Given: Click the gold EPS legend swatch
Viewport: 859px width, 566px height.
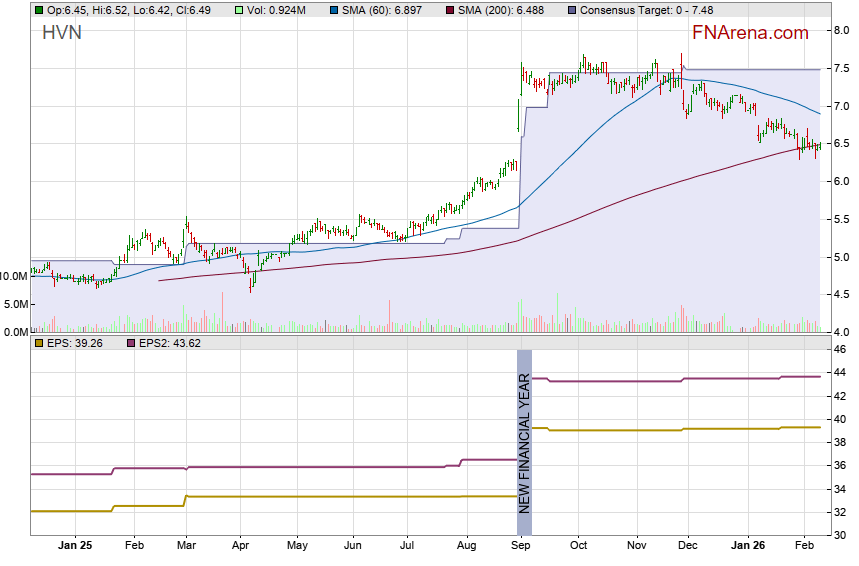Looking at the screenshot, I should tap(39, 343).
